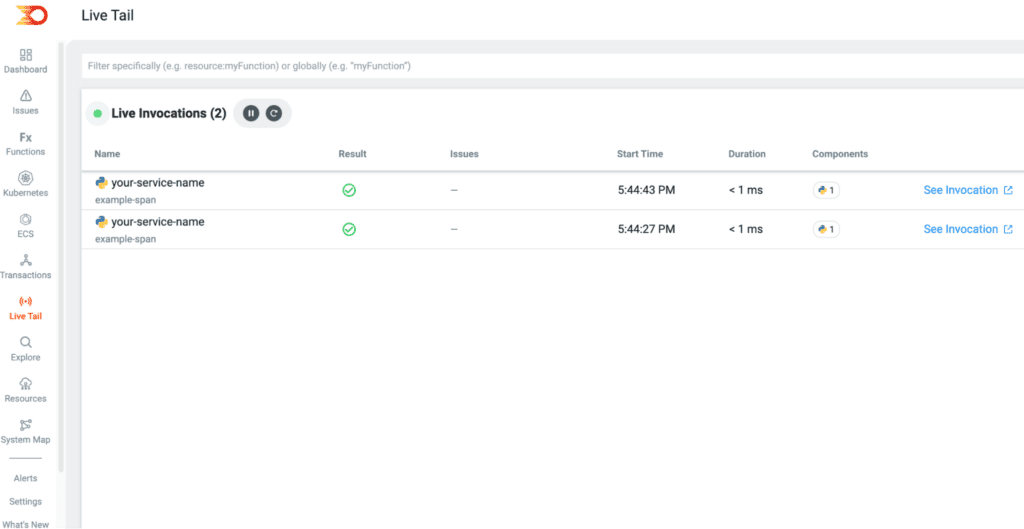Screen dimensions: 1024x529
Task: Open the Kubernetes sidebar icon
Action: point(25,178)
